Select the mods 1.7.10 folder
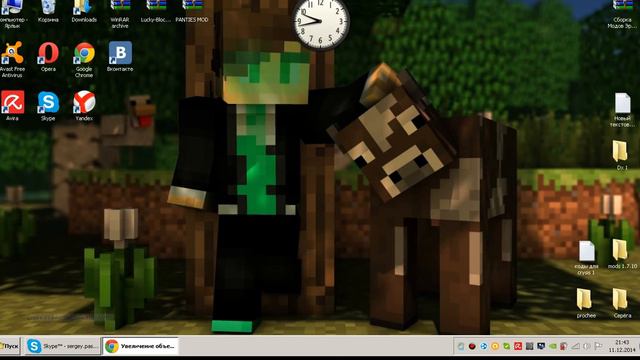This screenshot has width=640, height=360. pos(622,254)
